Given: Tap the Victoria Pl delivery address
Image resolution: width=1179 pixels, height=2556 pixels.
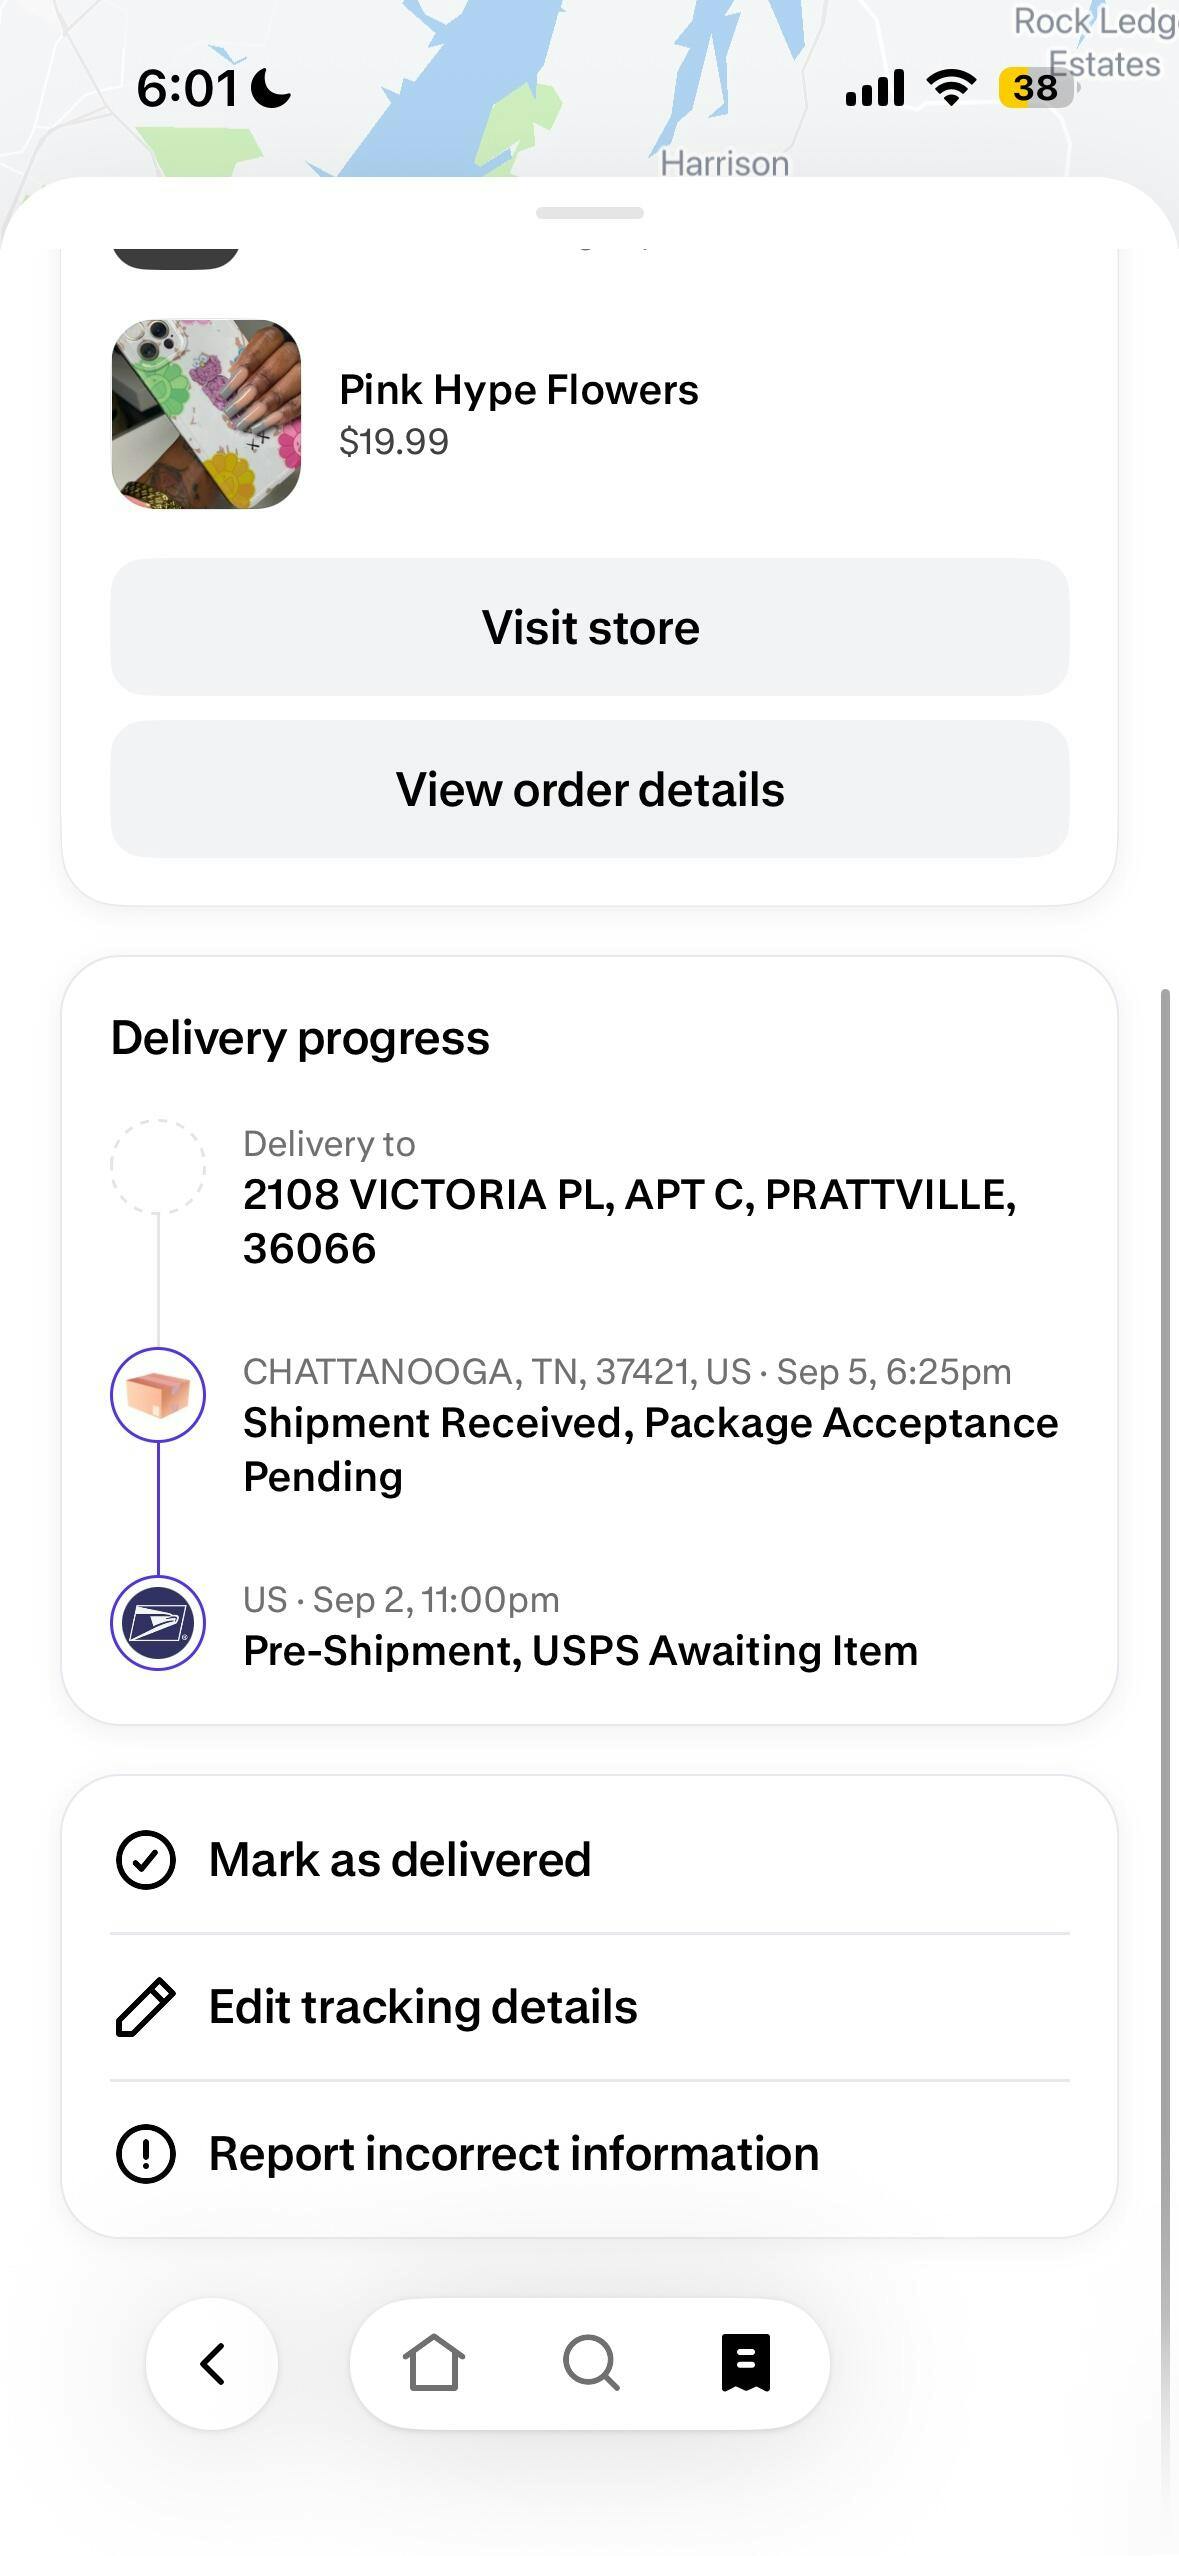Looking at the screenshot, I should pyautogui.click(x=629, y=1221).
